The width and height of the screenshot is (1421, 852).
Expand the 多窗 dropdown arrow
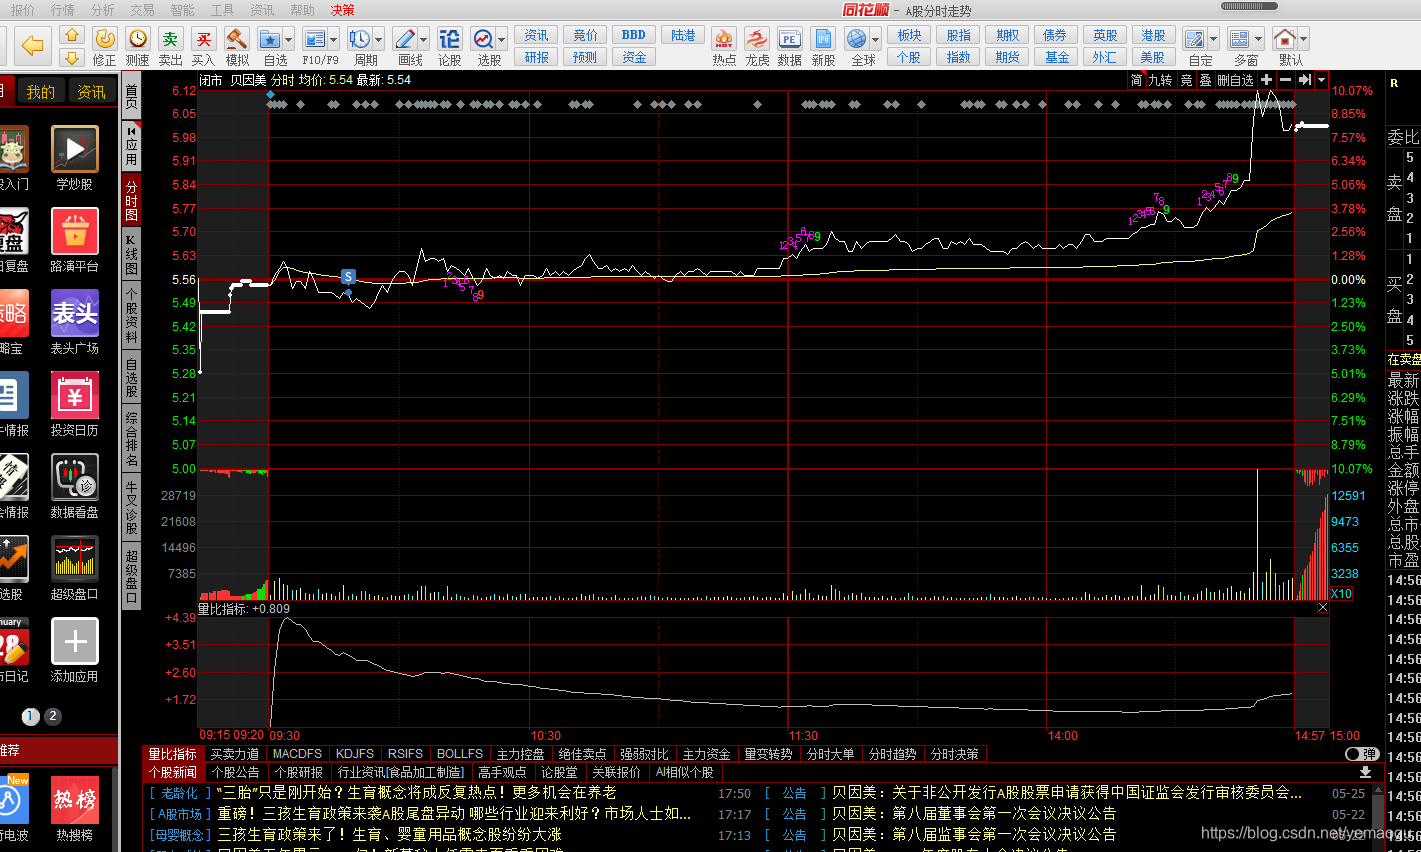pos(1258,40)
